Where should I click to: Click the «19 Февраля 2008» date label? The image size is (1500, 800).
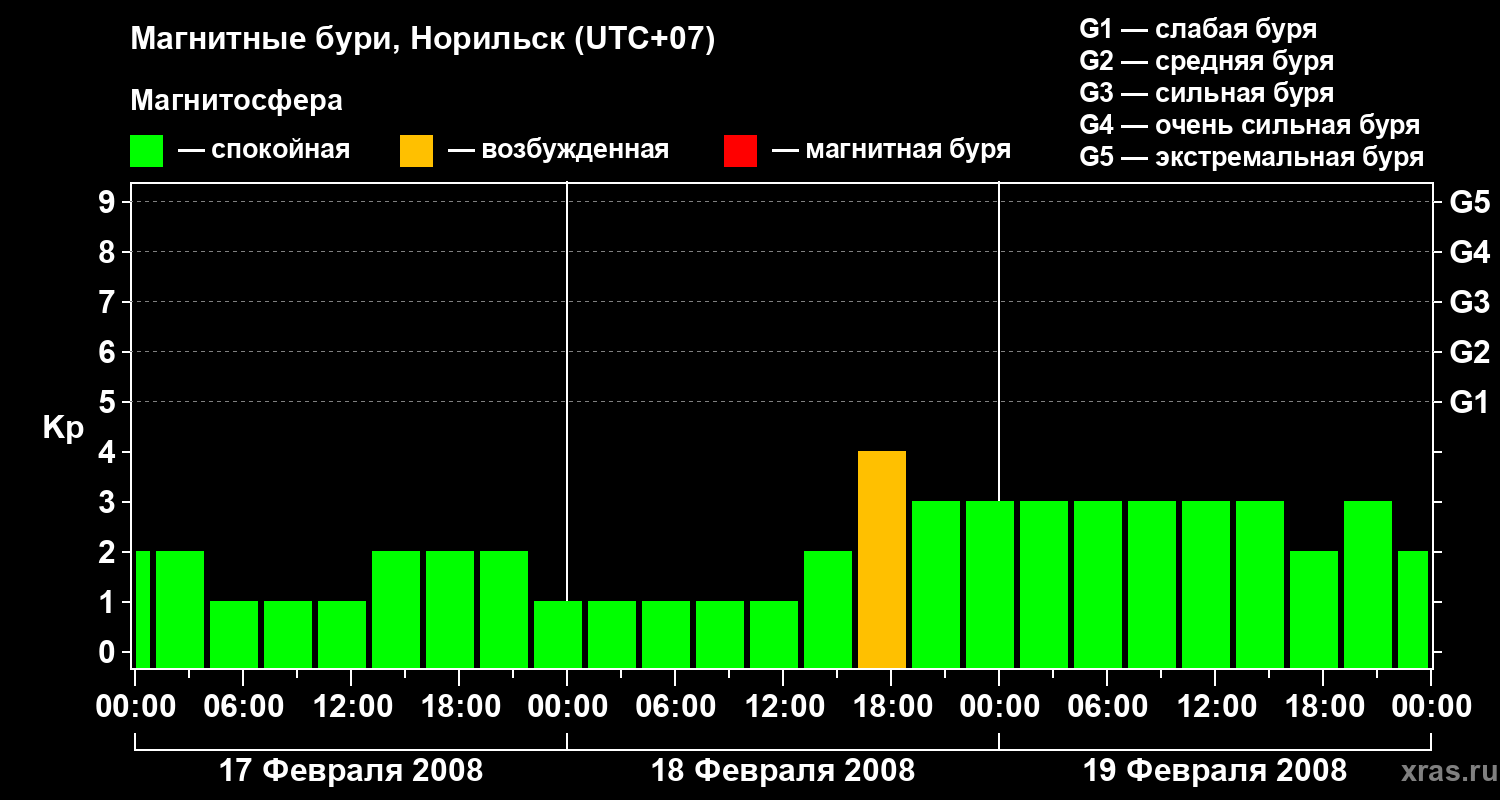[x=1215, y=771]
